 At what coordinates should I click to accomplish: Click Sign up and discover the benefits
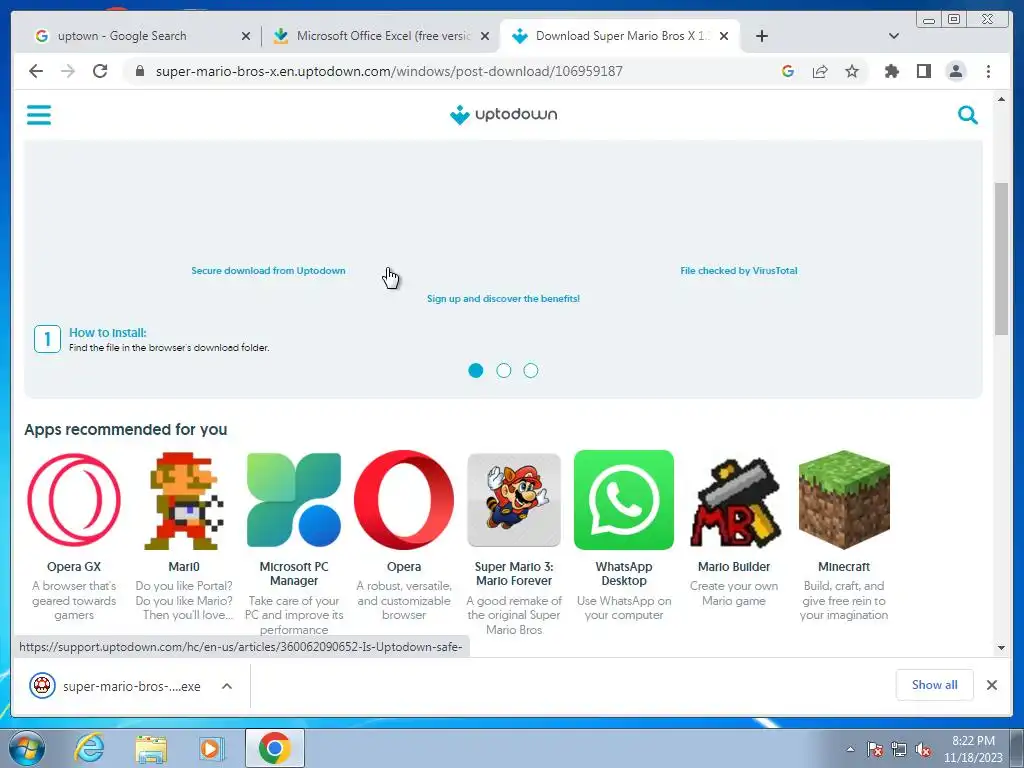click(504, 298)
